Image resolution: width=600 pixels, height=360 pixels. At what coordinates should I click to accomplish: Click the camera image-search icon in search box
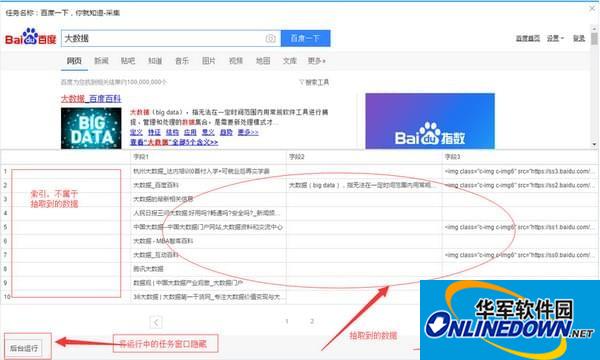(x=271, y=38)
